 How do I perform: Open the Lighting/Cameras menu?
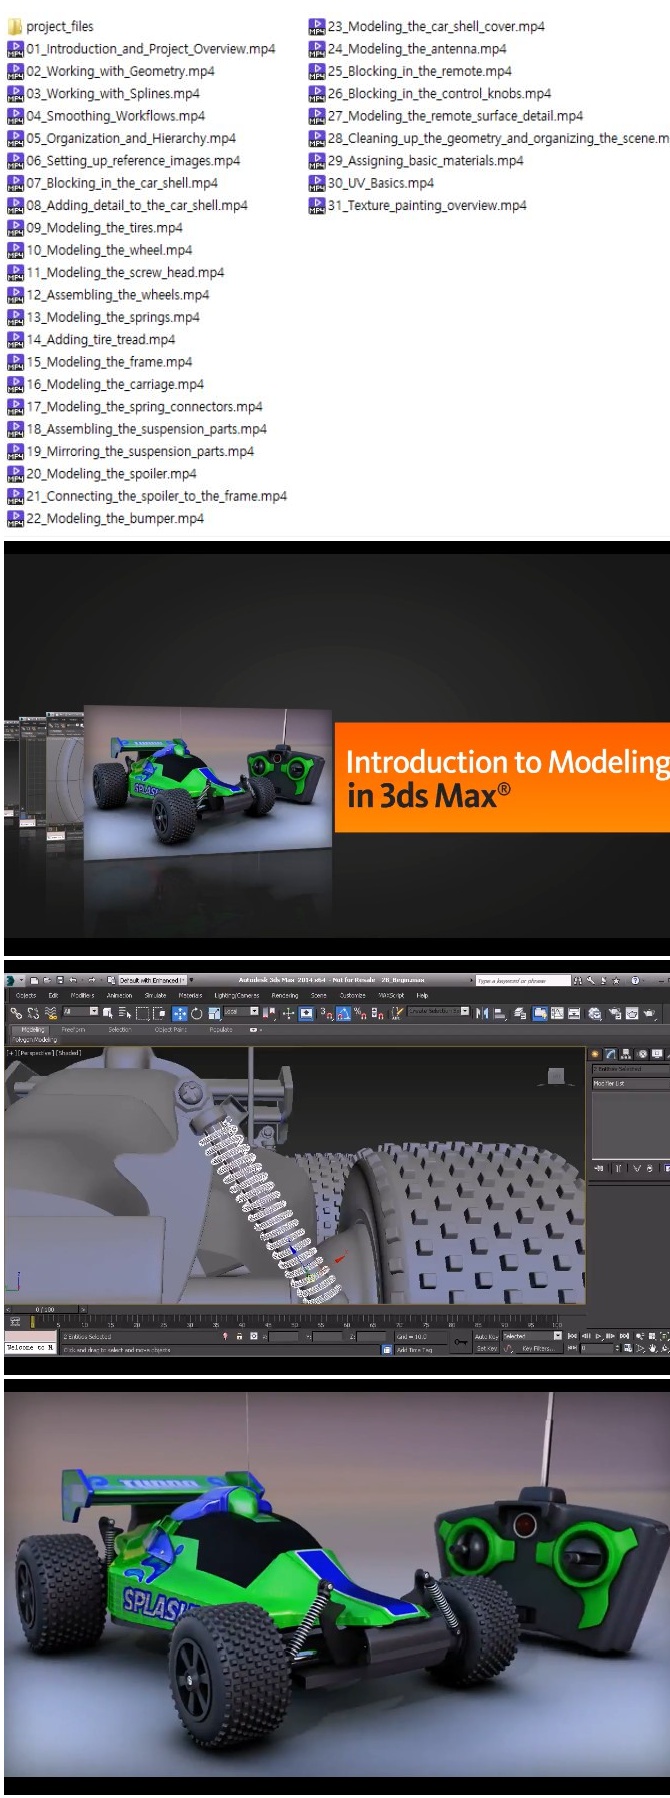pyautogui.click(x=236, y=995)
